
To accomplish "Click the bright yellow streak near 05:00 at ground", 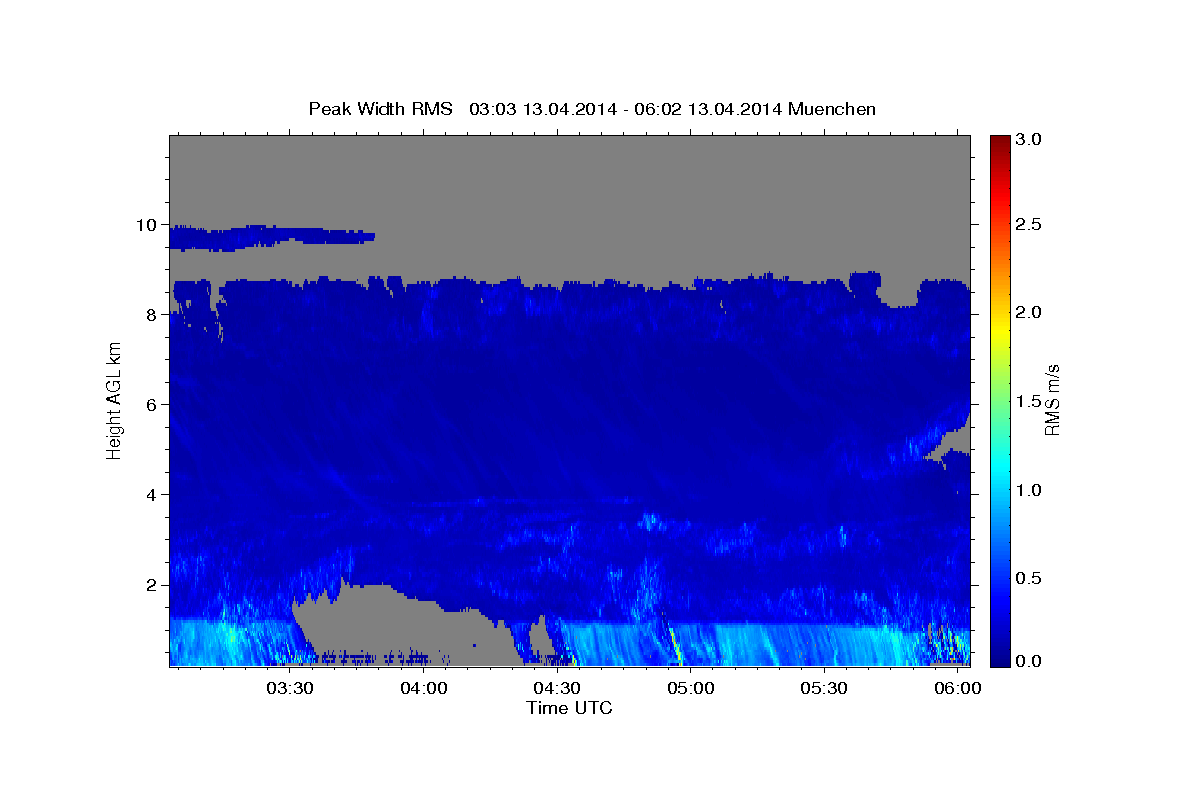I will point(676,645).
